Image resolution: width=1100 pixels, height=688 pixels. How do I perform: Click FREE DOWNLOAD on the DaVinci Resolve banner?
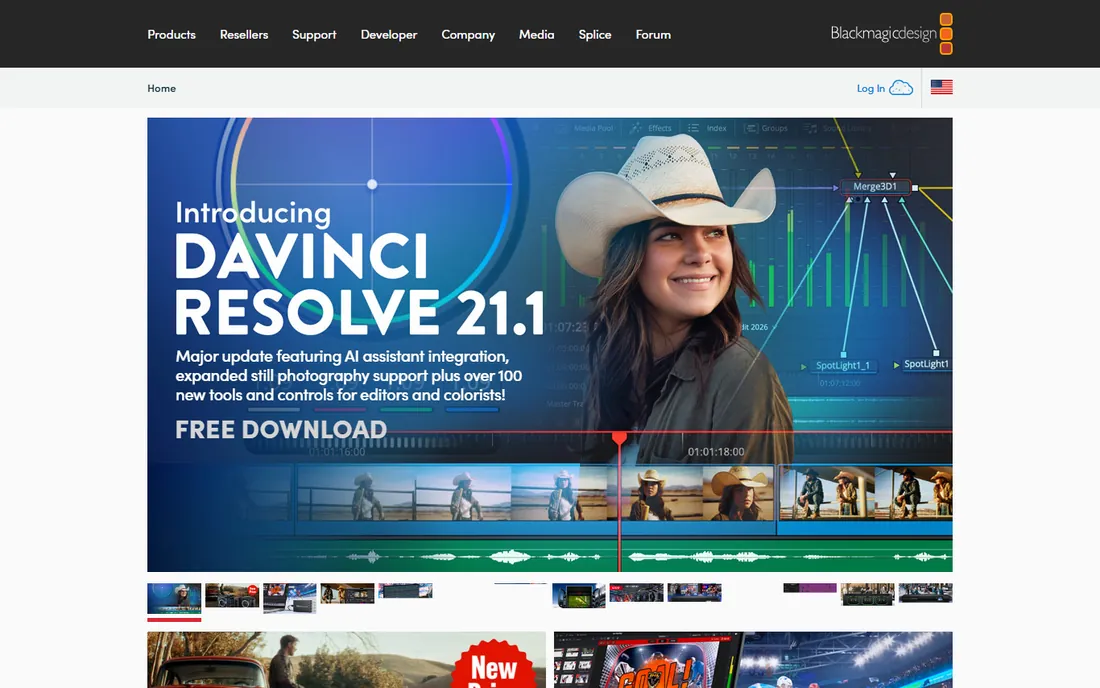coord(281,429)
